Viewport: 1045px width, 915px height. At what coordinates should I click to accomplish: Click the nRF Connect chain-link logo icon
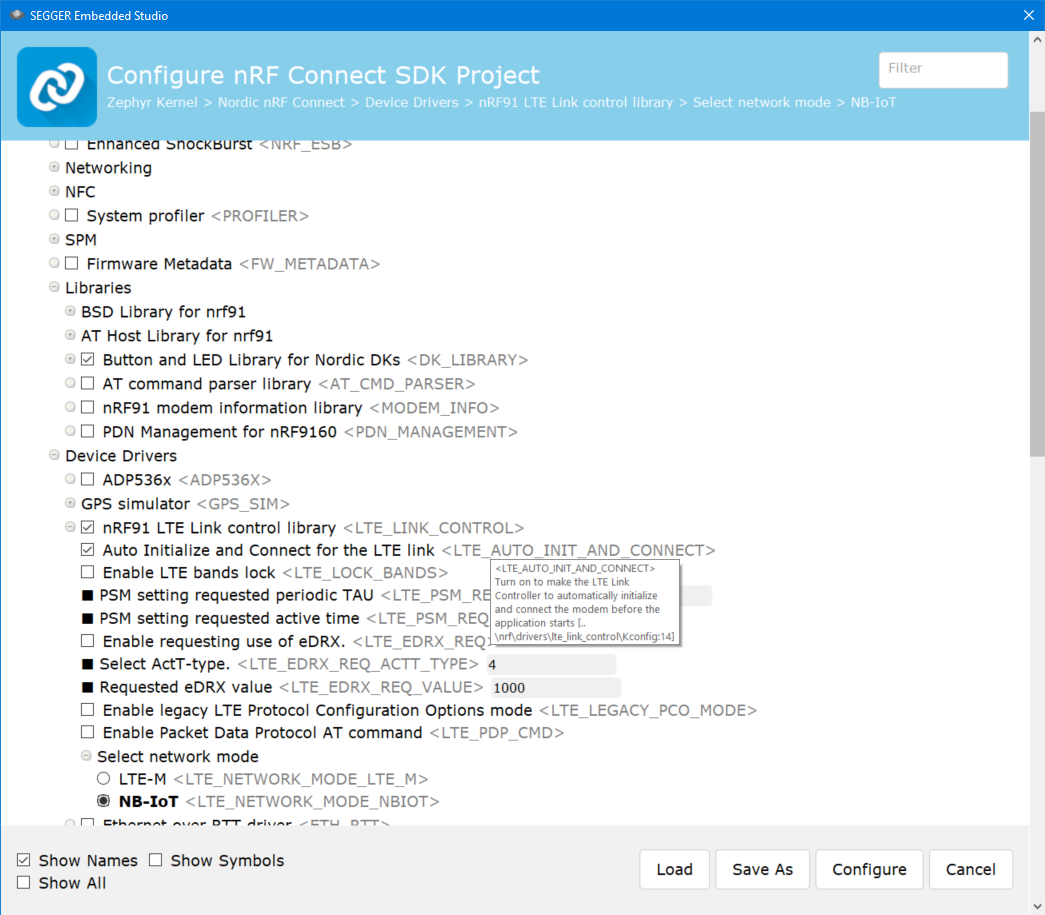(57, 87)
